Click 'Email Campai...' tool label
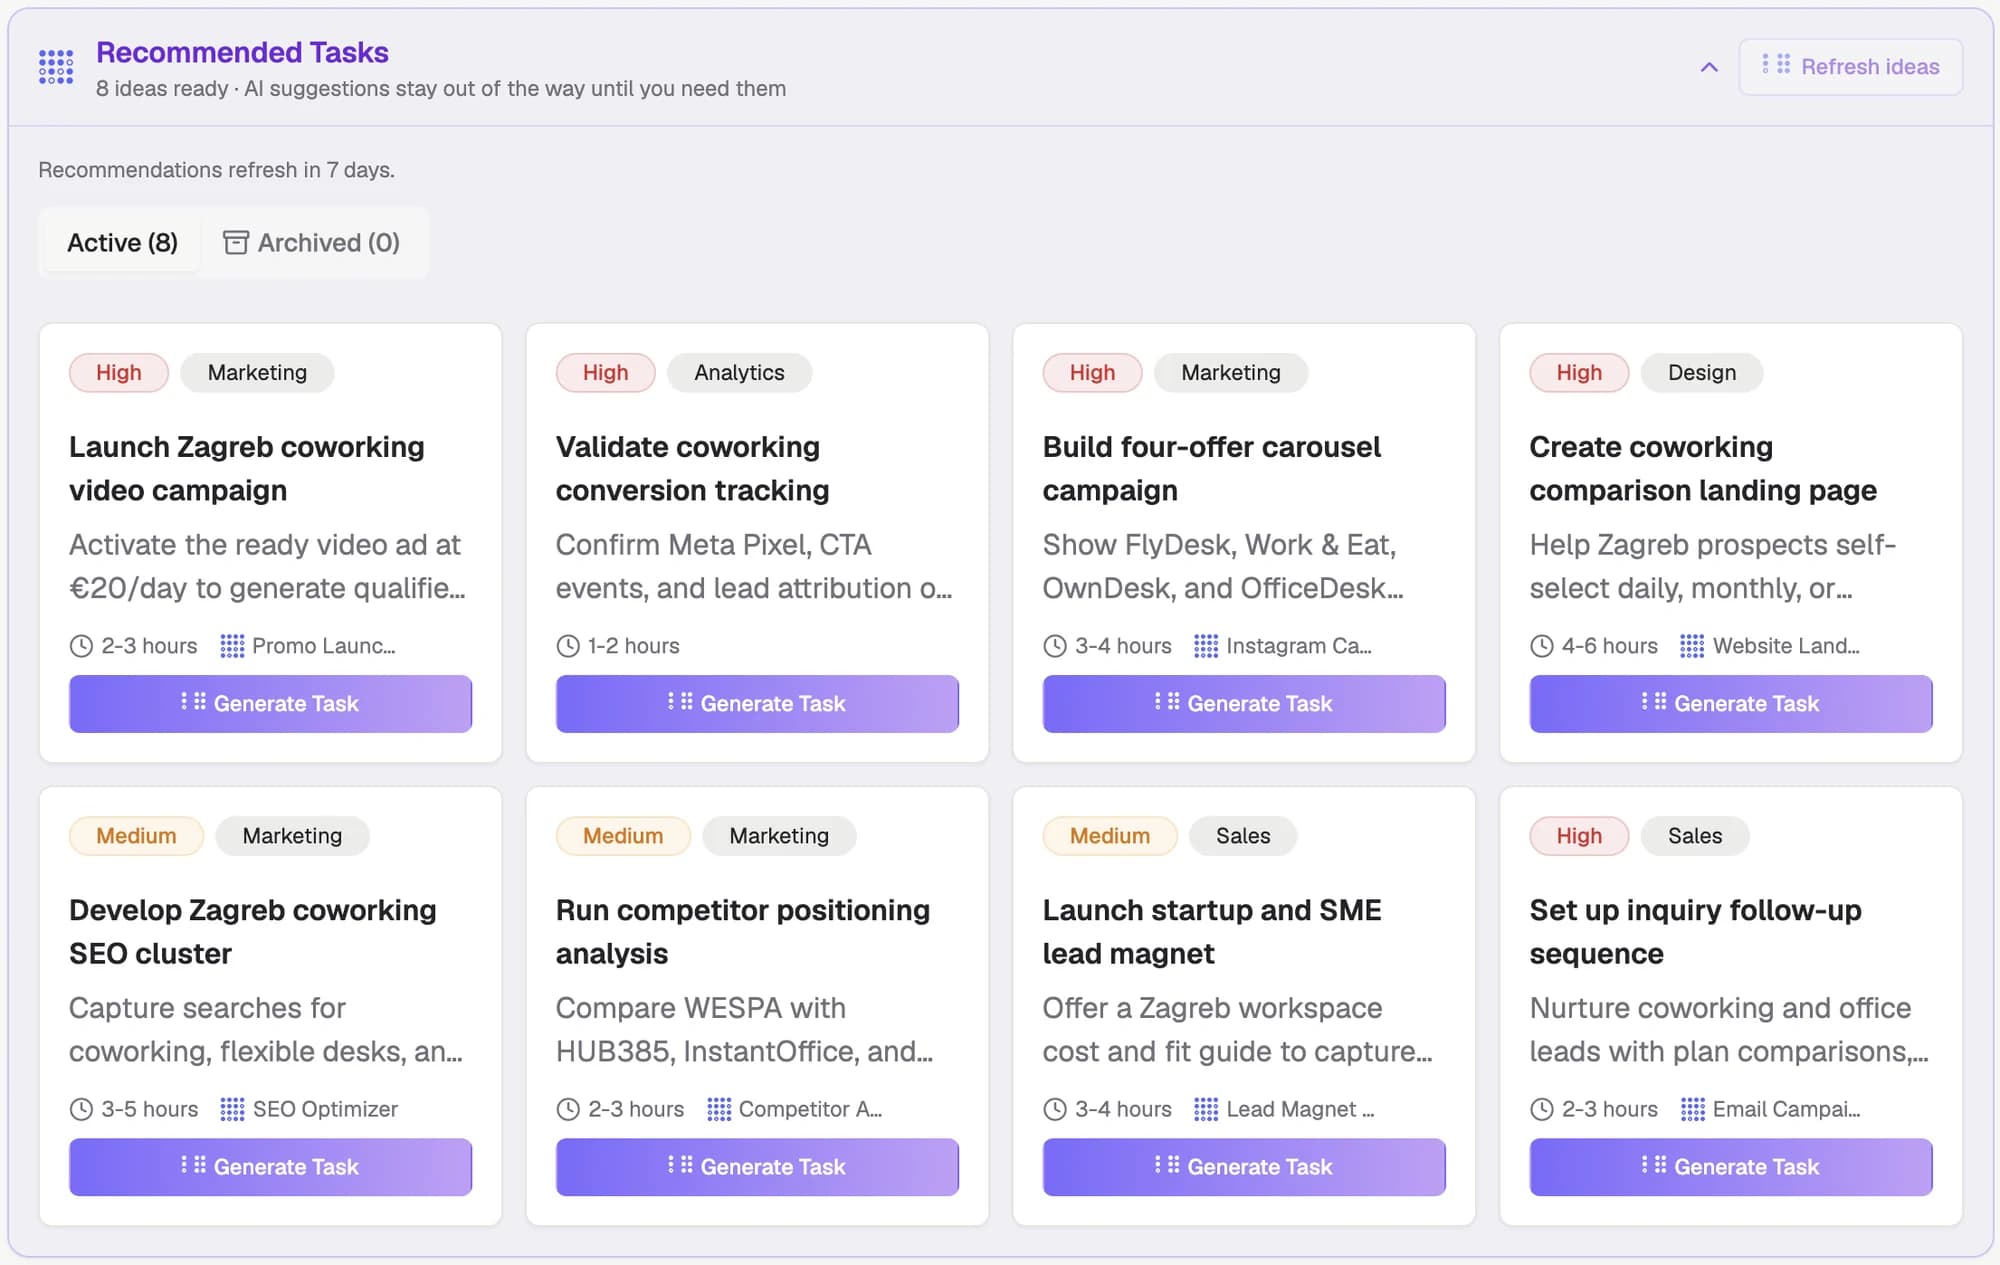2000x1265 pixels. coord(1786,1109)
